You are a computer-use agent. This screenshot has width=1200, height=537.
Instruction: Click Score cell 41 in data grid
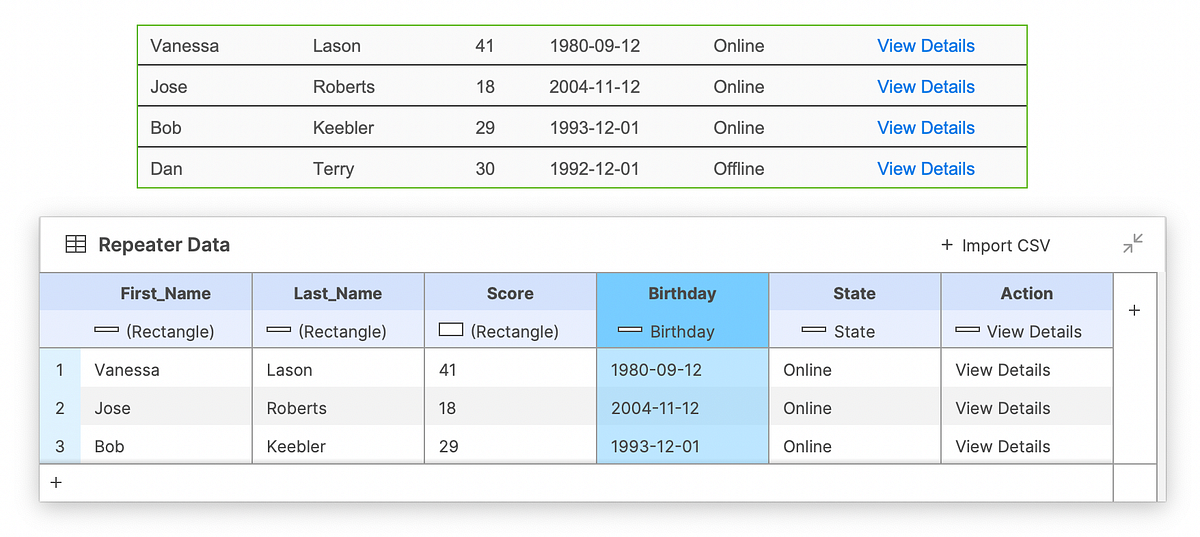(x=510, y=370)
